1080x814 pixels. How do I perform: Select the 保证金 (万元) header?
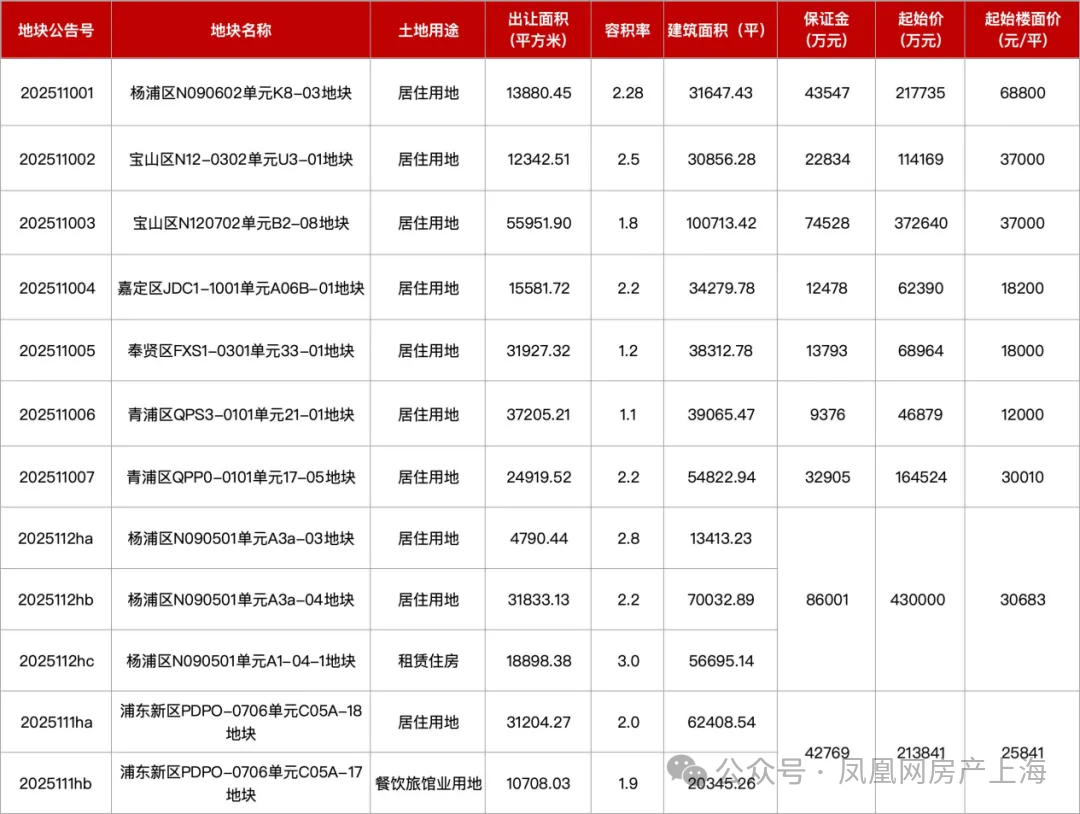(826, 30)
